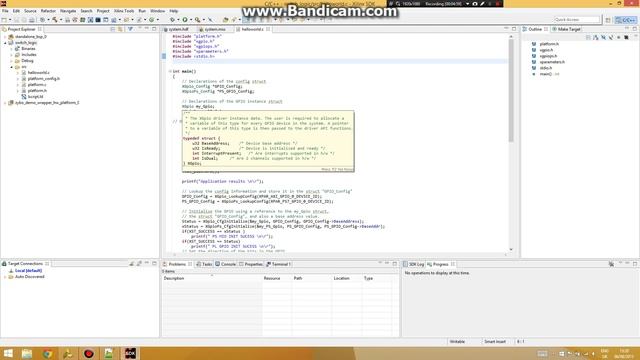Click the New file toolbar icon

4,20
